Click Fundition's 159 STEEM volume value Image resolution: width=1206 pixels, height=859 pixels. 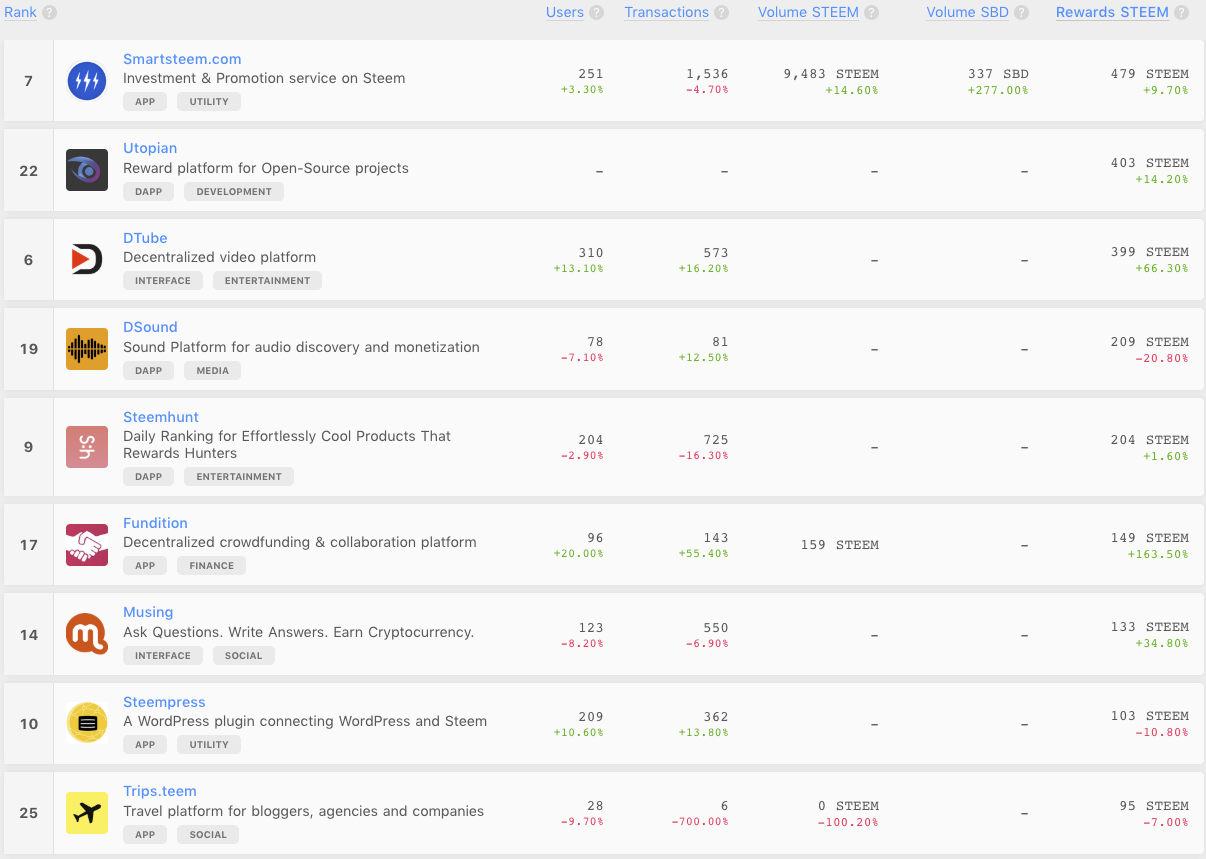click(x=840, y=545)
